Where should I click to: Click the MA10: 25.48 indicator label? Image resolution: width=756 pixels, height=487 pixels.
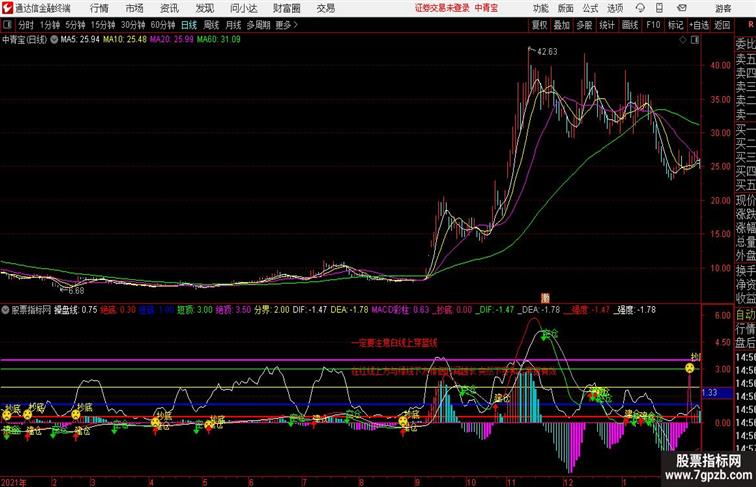click(x=124, y=40)
